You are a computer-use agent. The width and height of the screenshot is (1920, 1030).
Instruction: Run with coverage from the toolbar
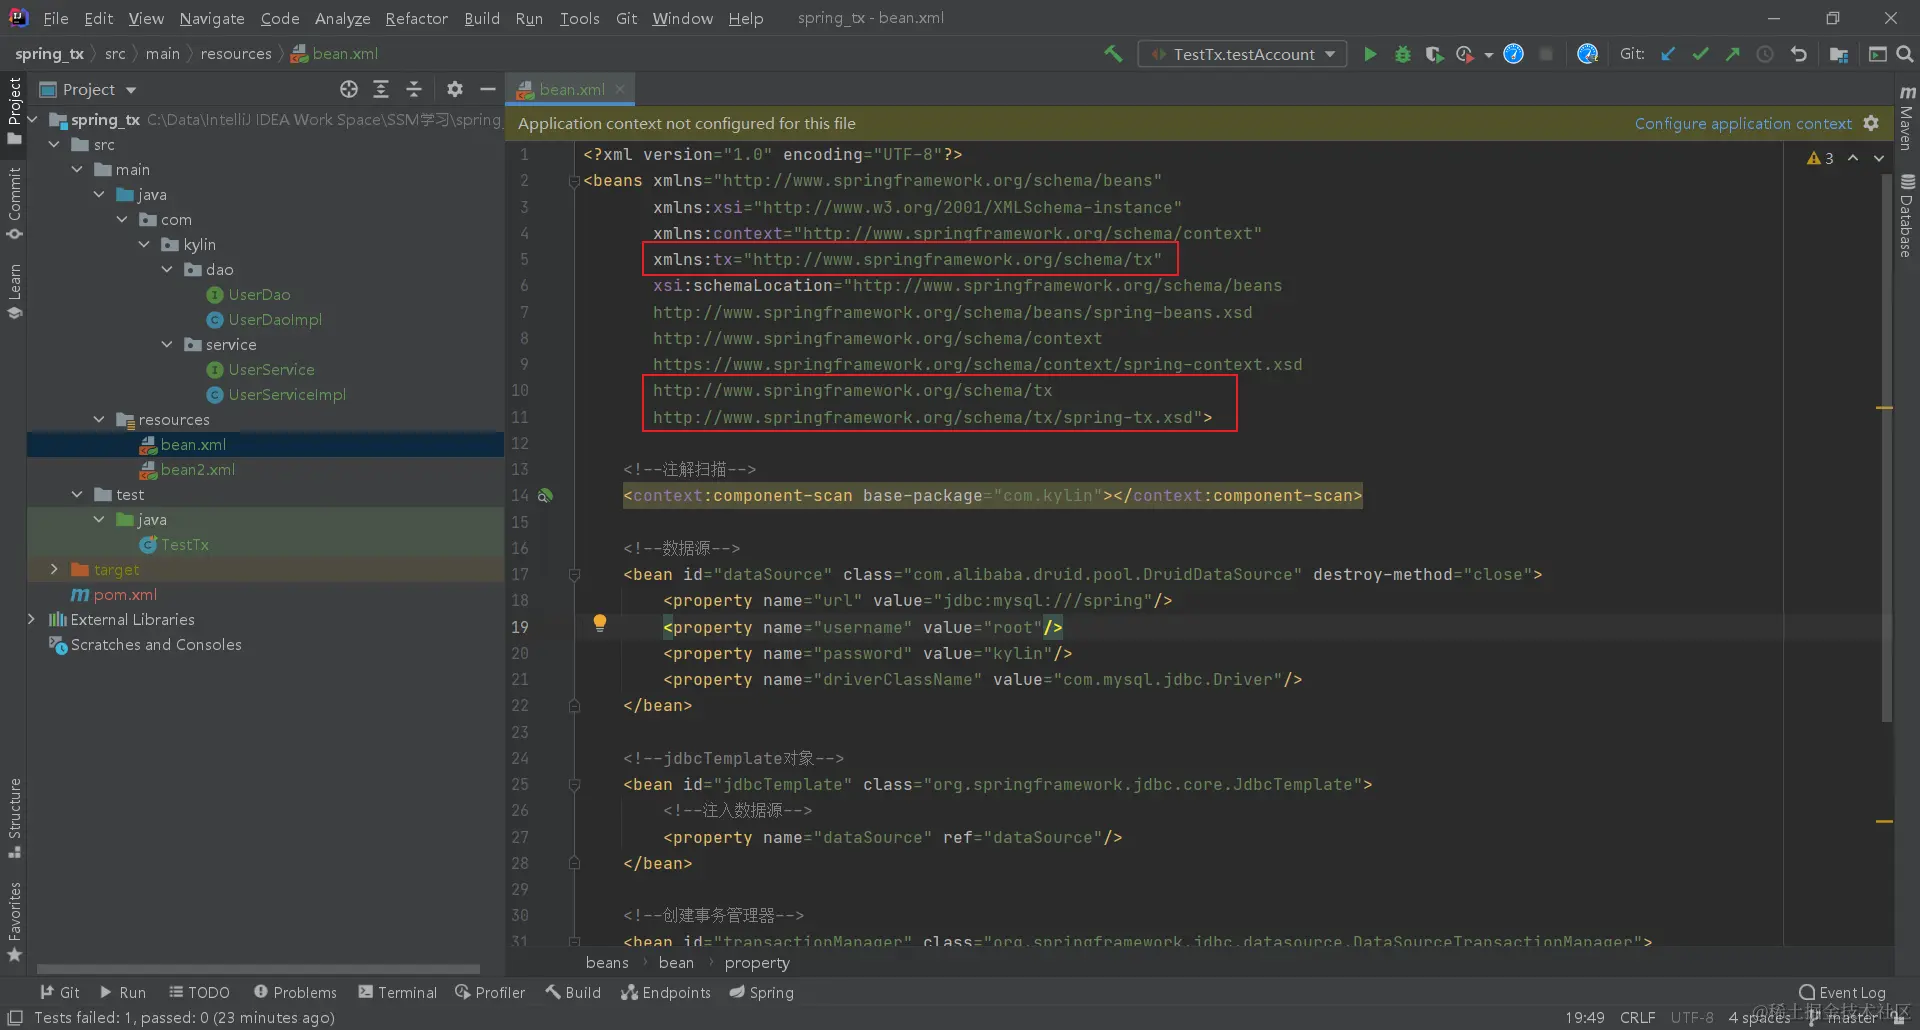pos(1434,54)
